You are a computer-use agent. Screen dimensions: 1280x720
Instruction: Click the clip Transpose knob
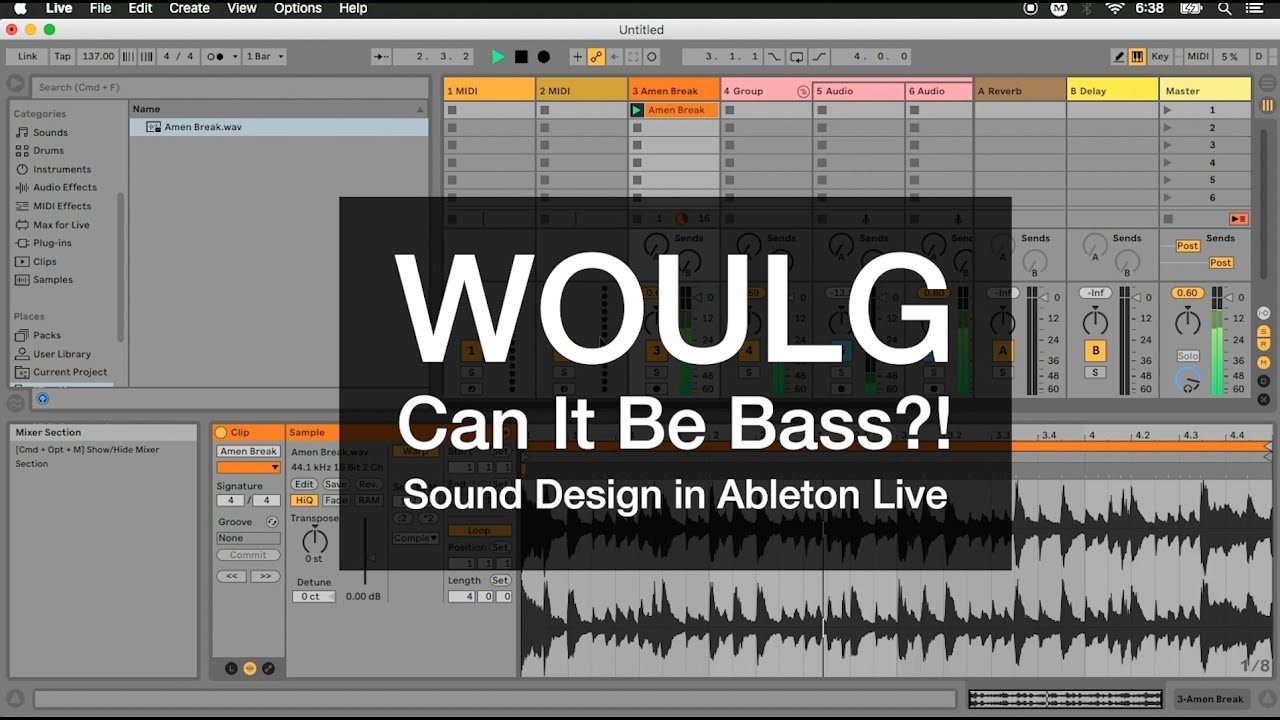(x=314, y=541)
